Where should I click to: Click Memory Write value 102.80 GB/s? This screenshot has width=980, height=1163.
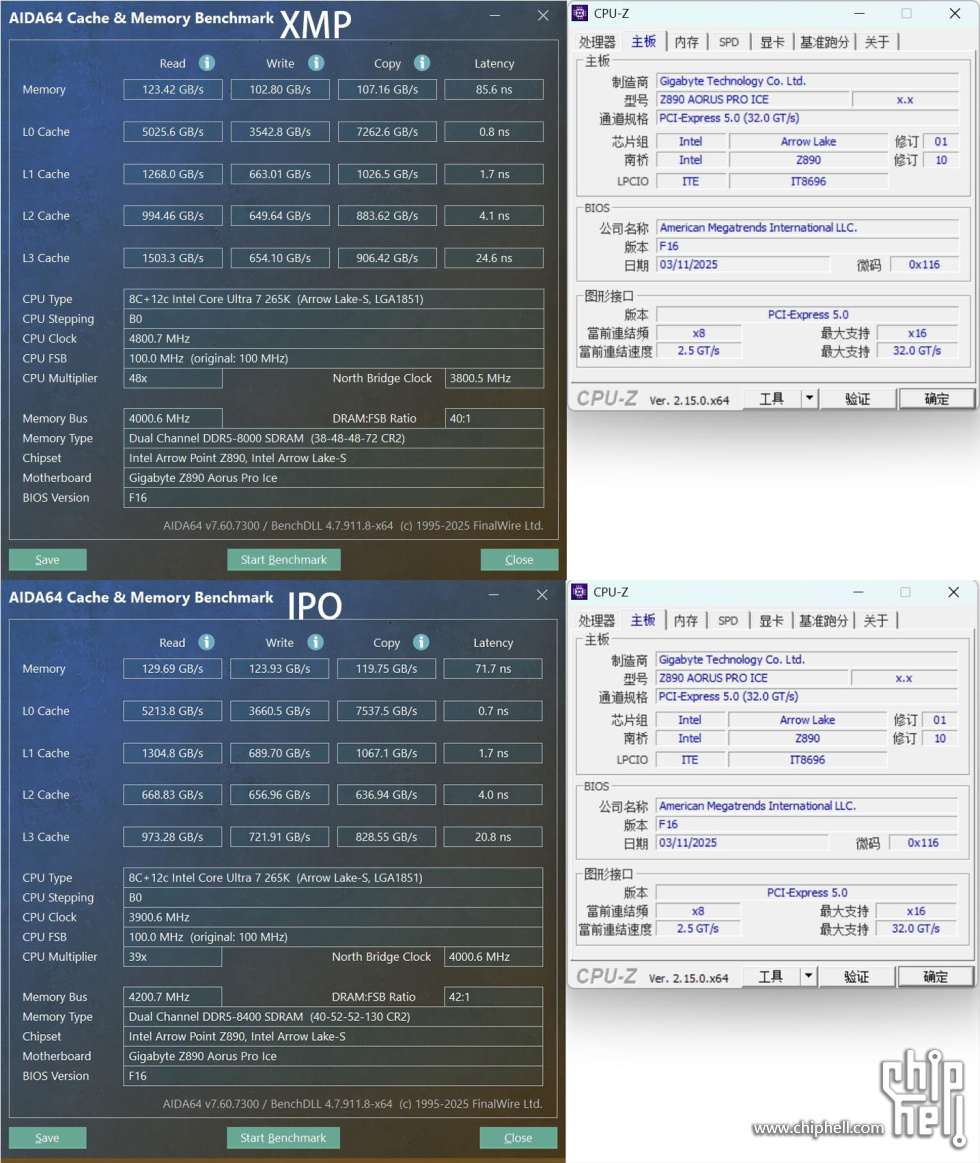pyautogui.click(x=280, y=90)
